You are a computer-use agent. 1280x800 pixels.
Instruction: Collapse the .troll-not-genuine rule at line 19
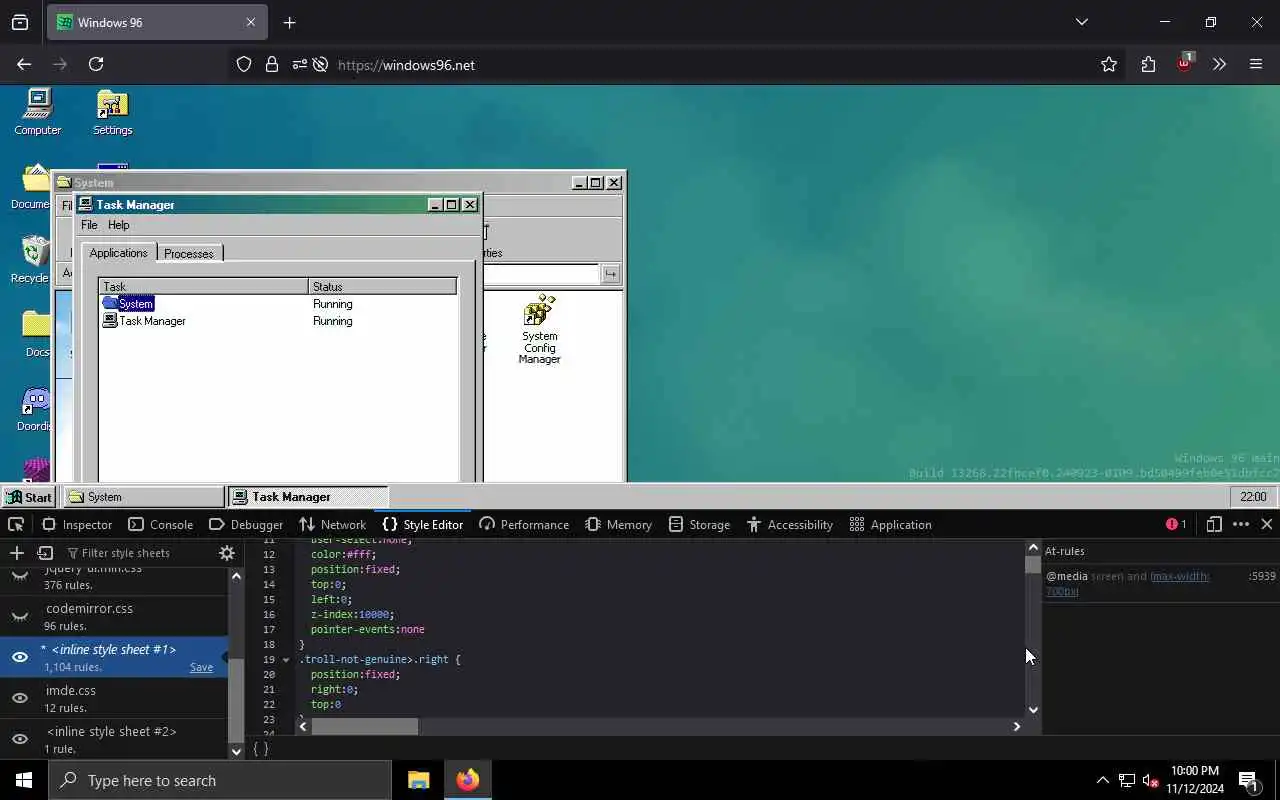click(286, 660)
